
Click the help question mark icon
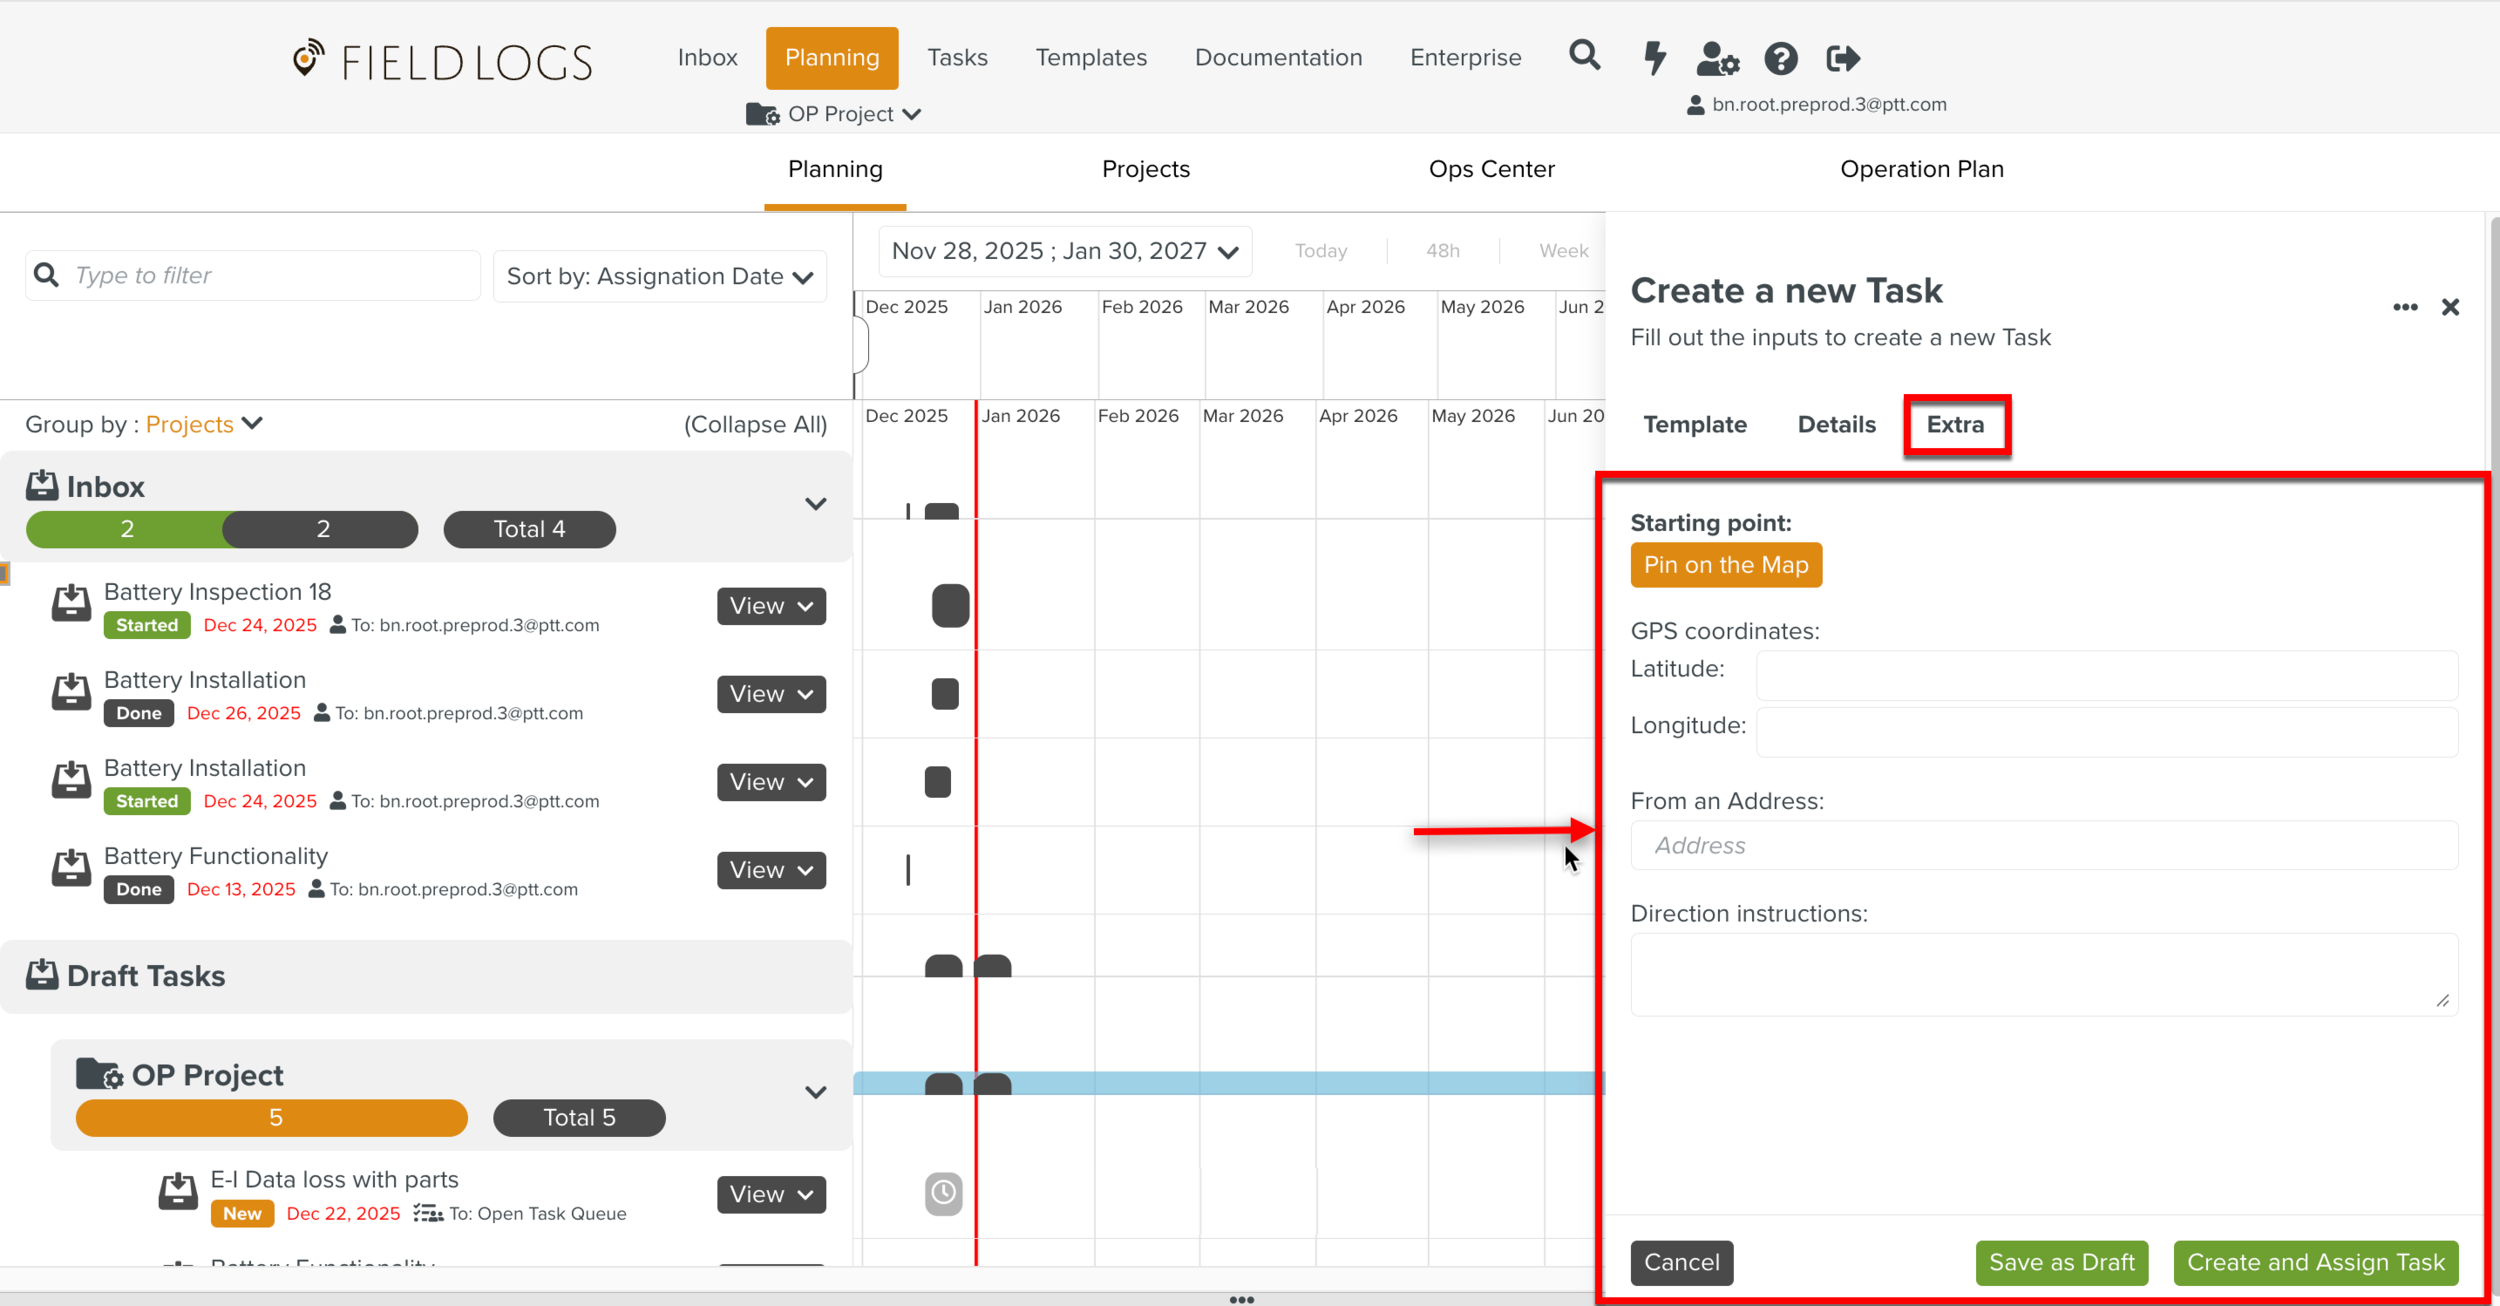(1780, 59)
